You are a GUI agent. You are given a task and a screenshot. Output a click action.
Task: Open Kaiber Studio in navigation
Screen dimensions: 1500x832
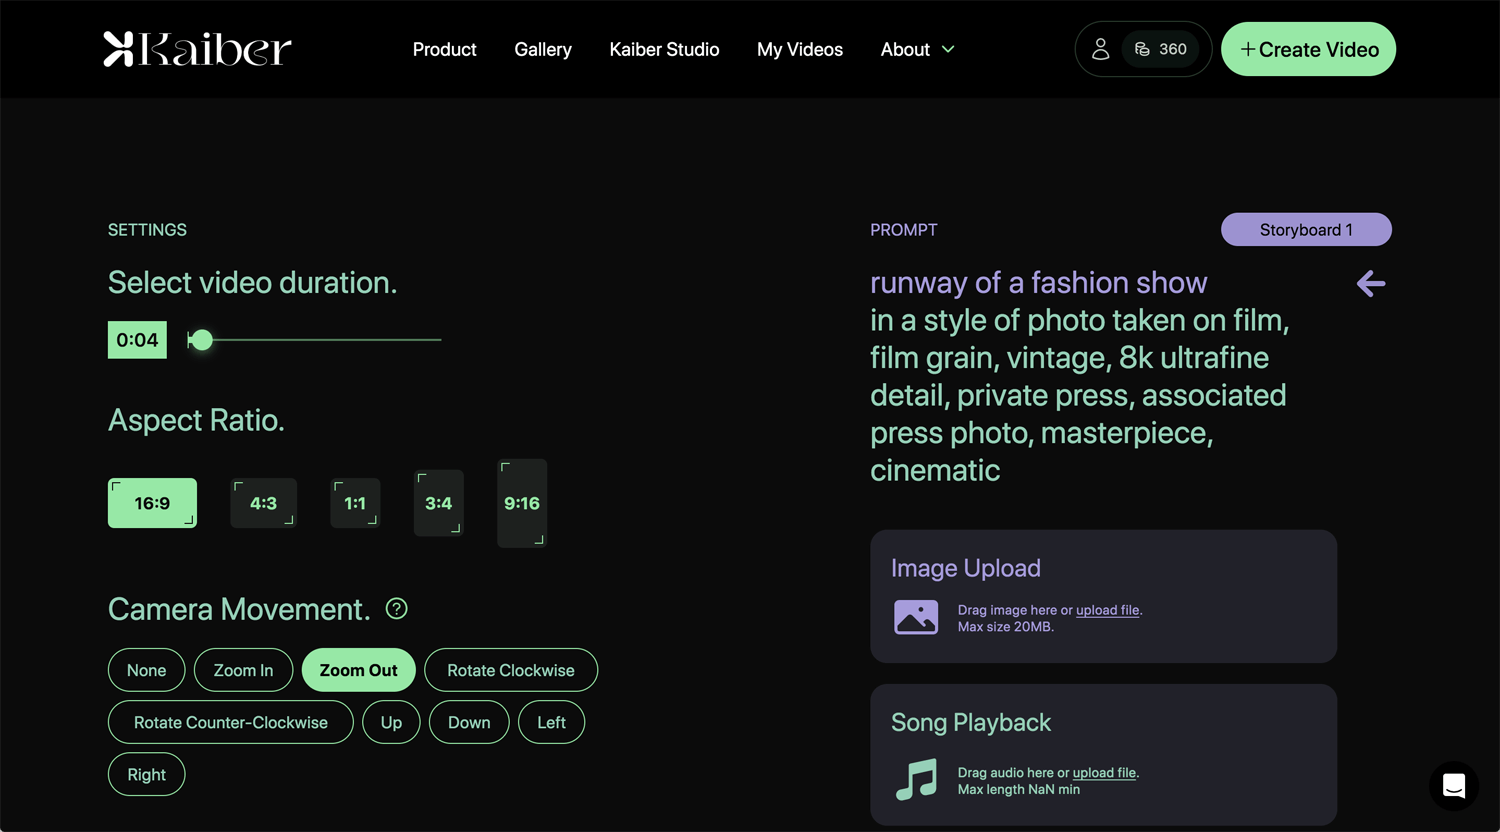665,49
